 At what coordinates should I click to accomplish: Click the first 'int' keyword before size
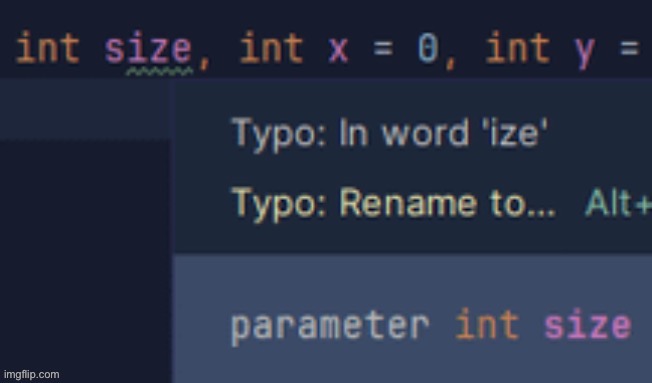coord(47,49)
